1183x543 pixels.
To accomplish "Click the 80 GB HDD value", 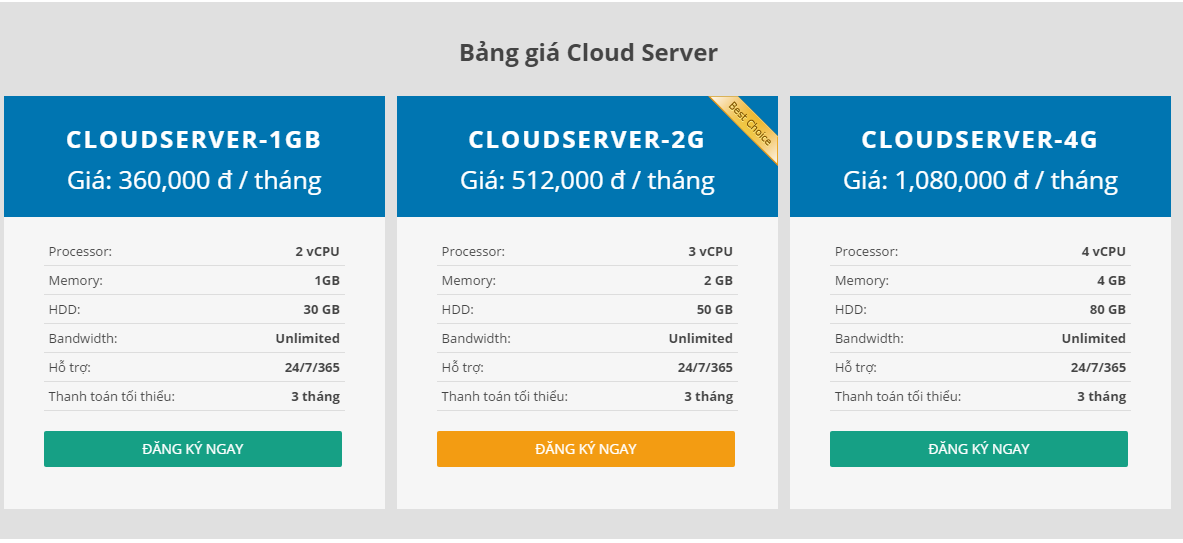I will tap(1108, 309).
